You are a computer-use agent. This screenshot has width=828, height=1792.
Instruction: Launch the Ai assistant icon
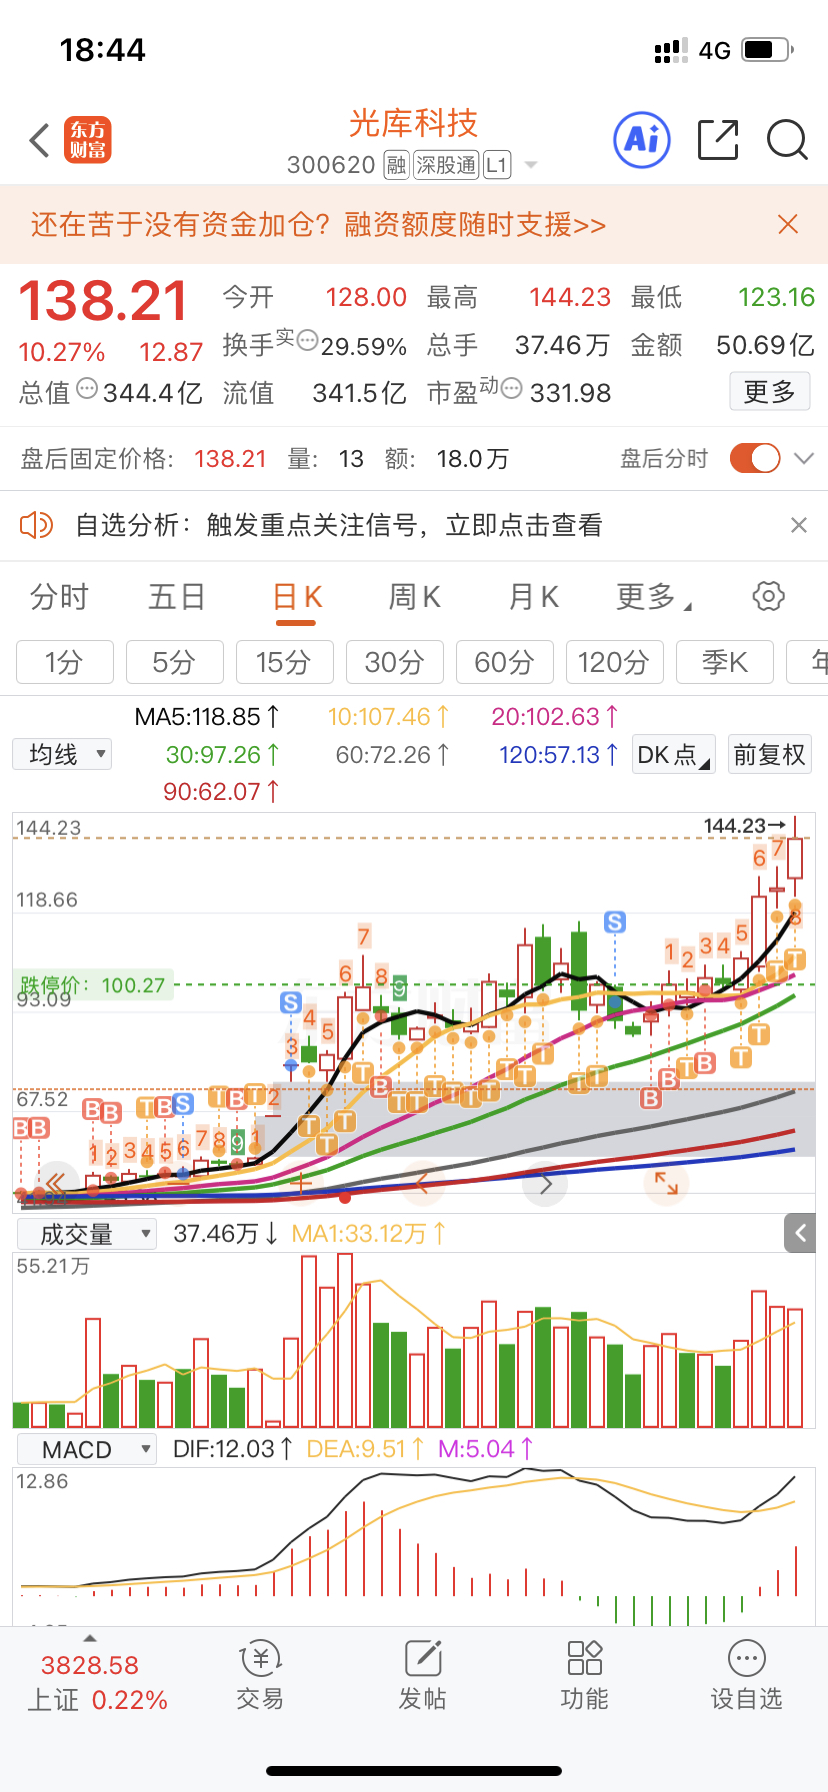(x=641, y=140)
